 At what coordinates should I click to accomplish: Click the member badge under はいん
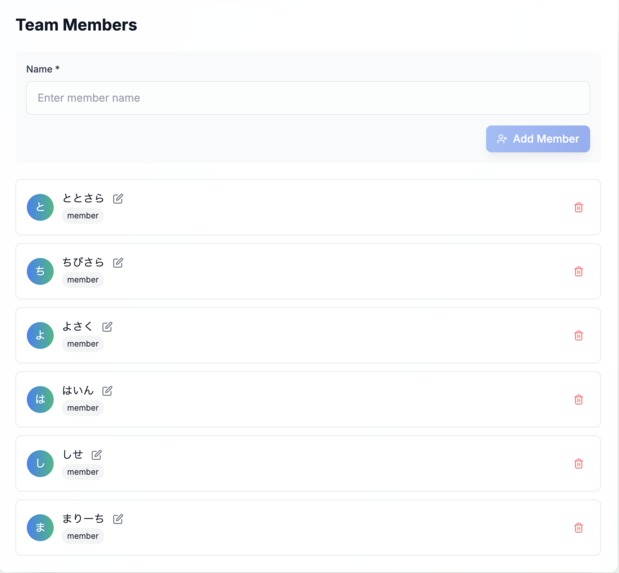(83, 408)
